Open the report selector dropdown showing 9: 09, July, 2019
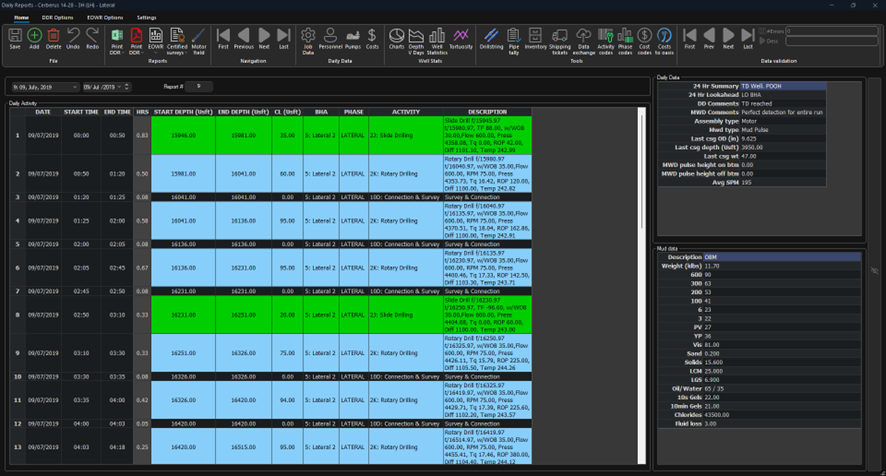This screenshot has height=476, width=886. (x=75, y=87)
